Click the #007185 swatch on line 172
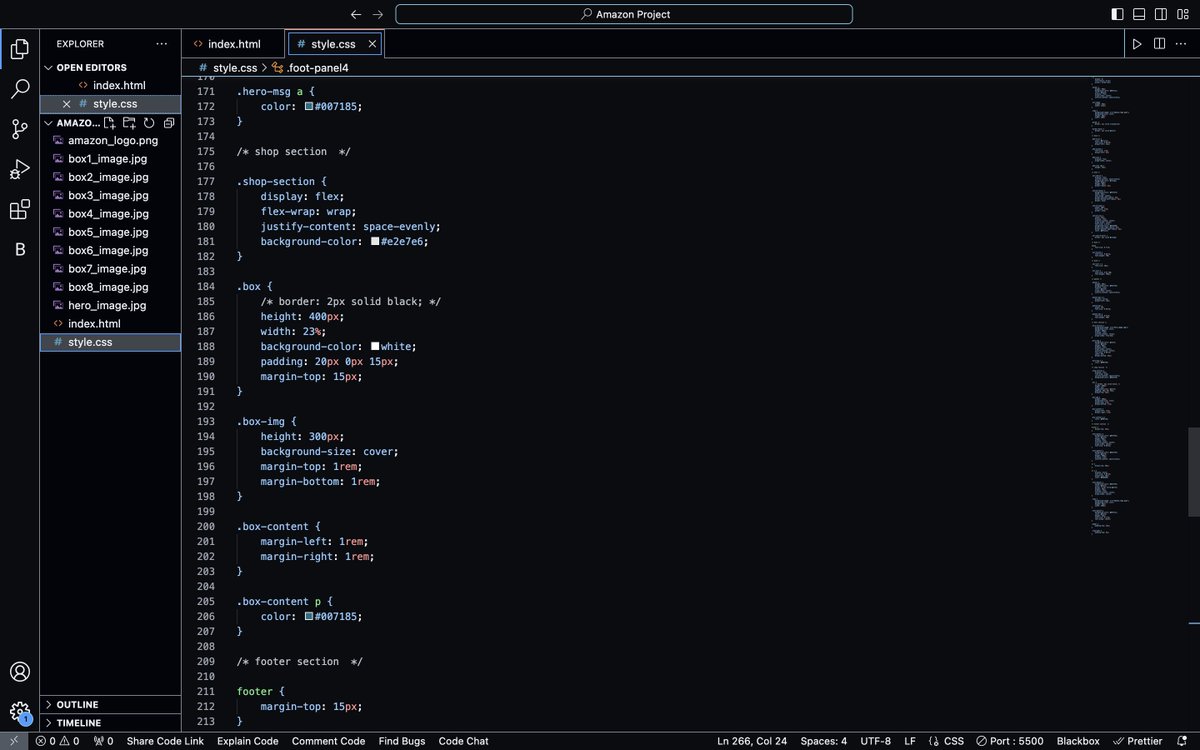 pyautogui.click(x=310, y=106)
